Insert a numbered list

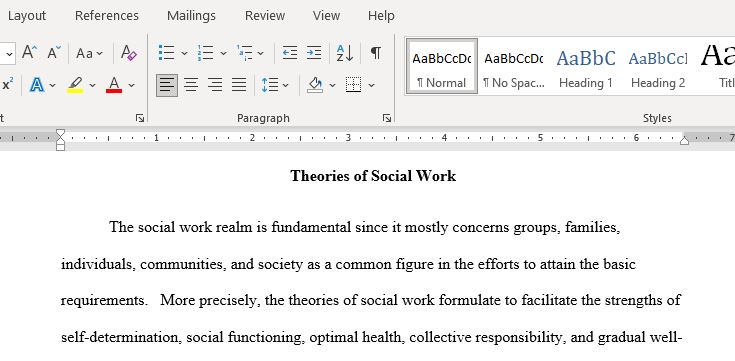(206, 53)
